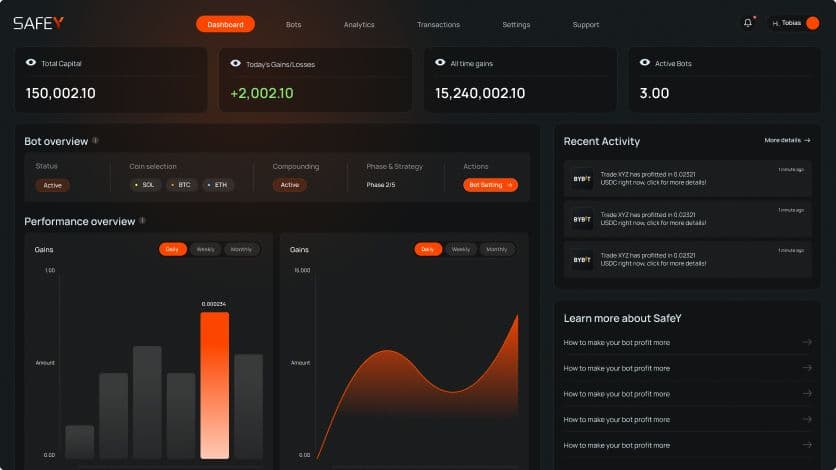
Task: Toggle visibility of All time gains
Action: [x=440, y=63]
